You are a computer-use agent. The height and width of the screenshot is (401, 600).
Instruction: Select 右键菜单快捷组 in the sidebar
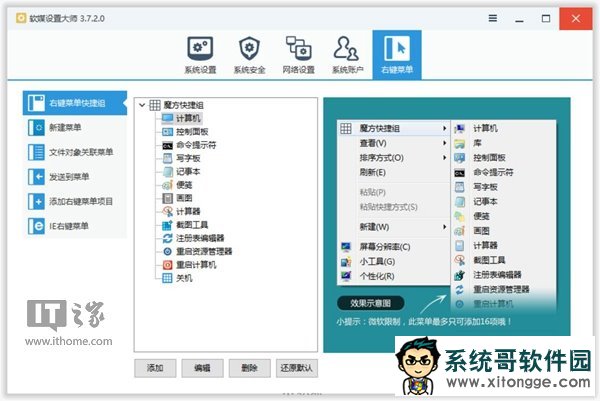pos(76,103)
